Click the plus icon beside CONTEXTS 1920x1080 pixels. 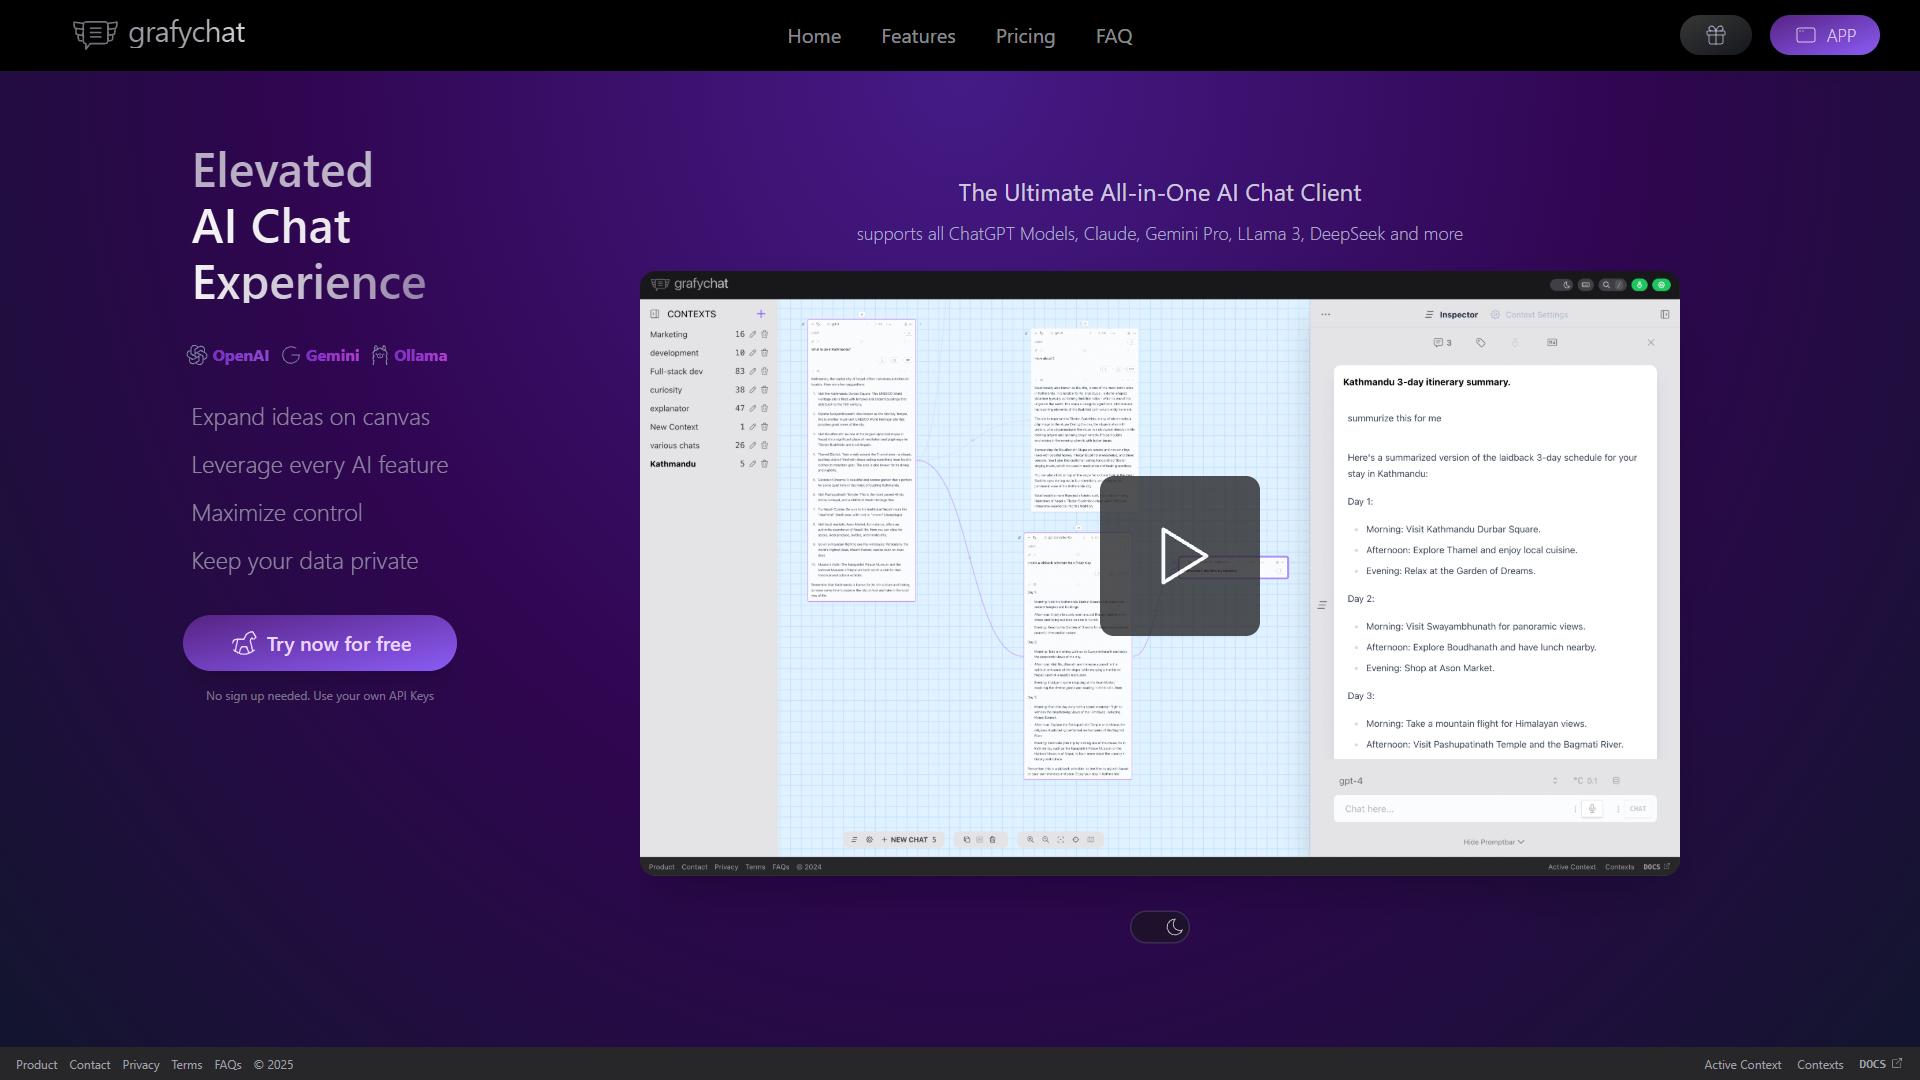pos(761,314)
